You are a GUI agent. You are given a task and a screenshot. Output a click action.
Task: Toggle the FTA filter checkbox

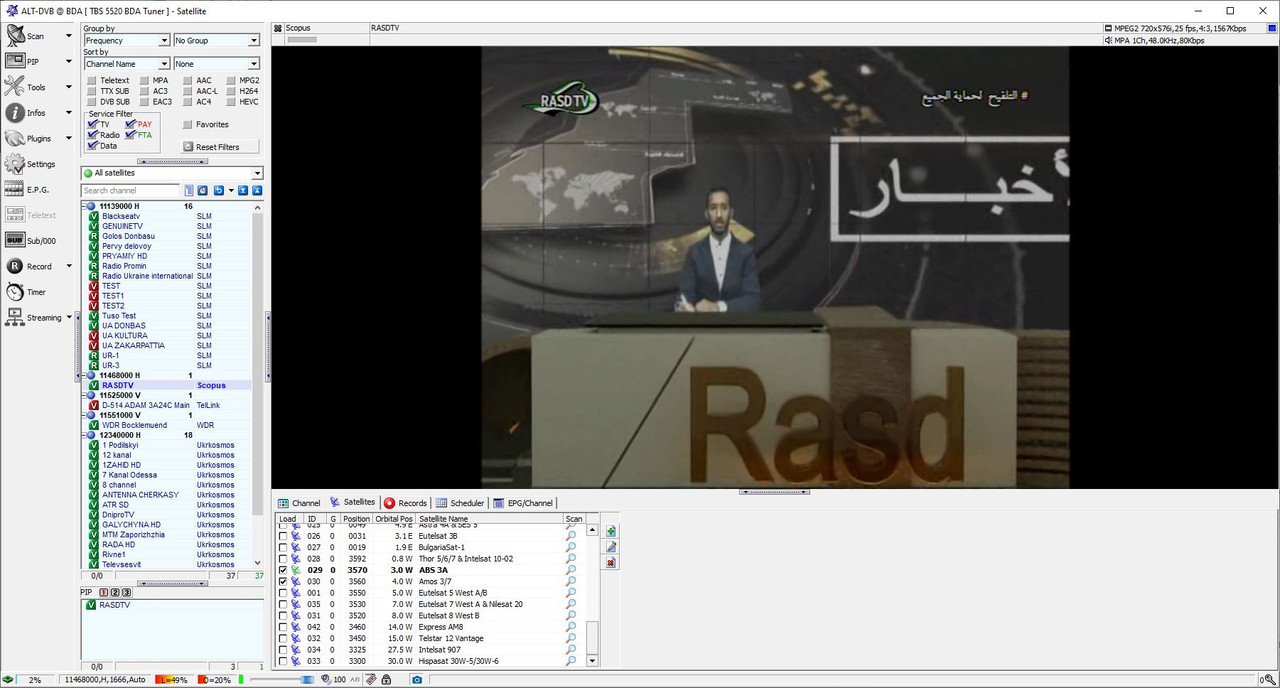[x=131, y=135]
